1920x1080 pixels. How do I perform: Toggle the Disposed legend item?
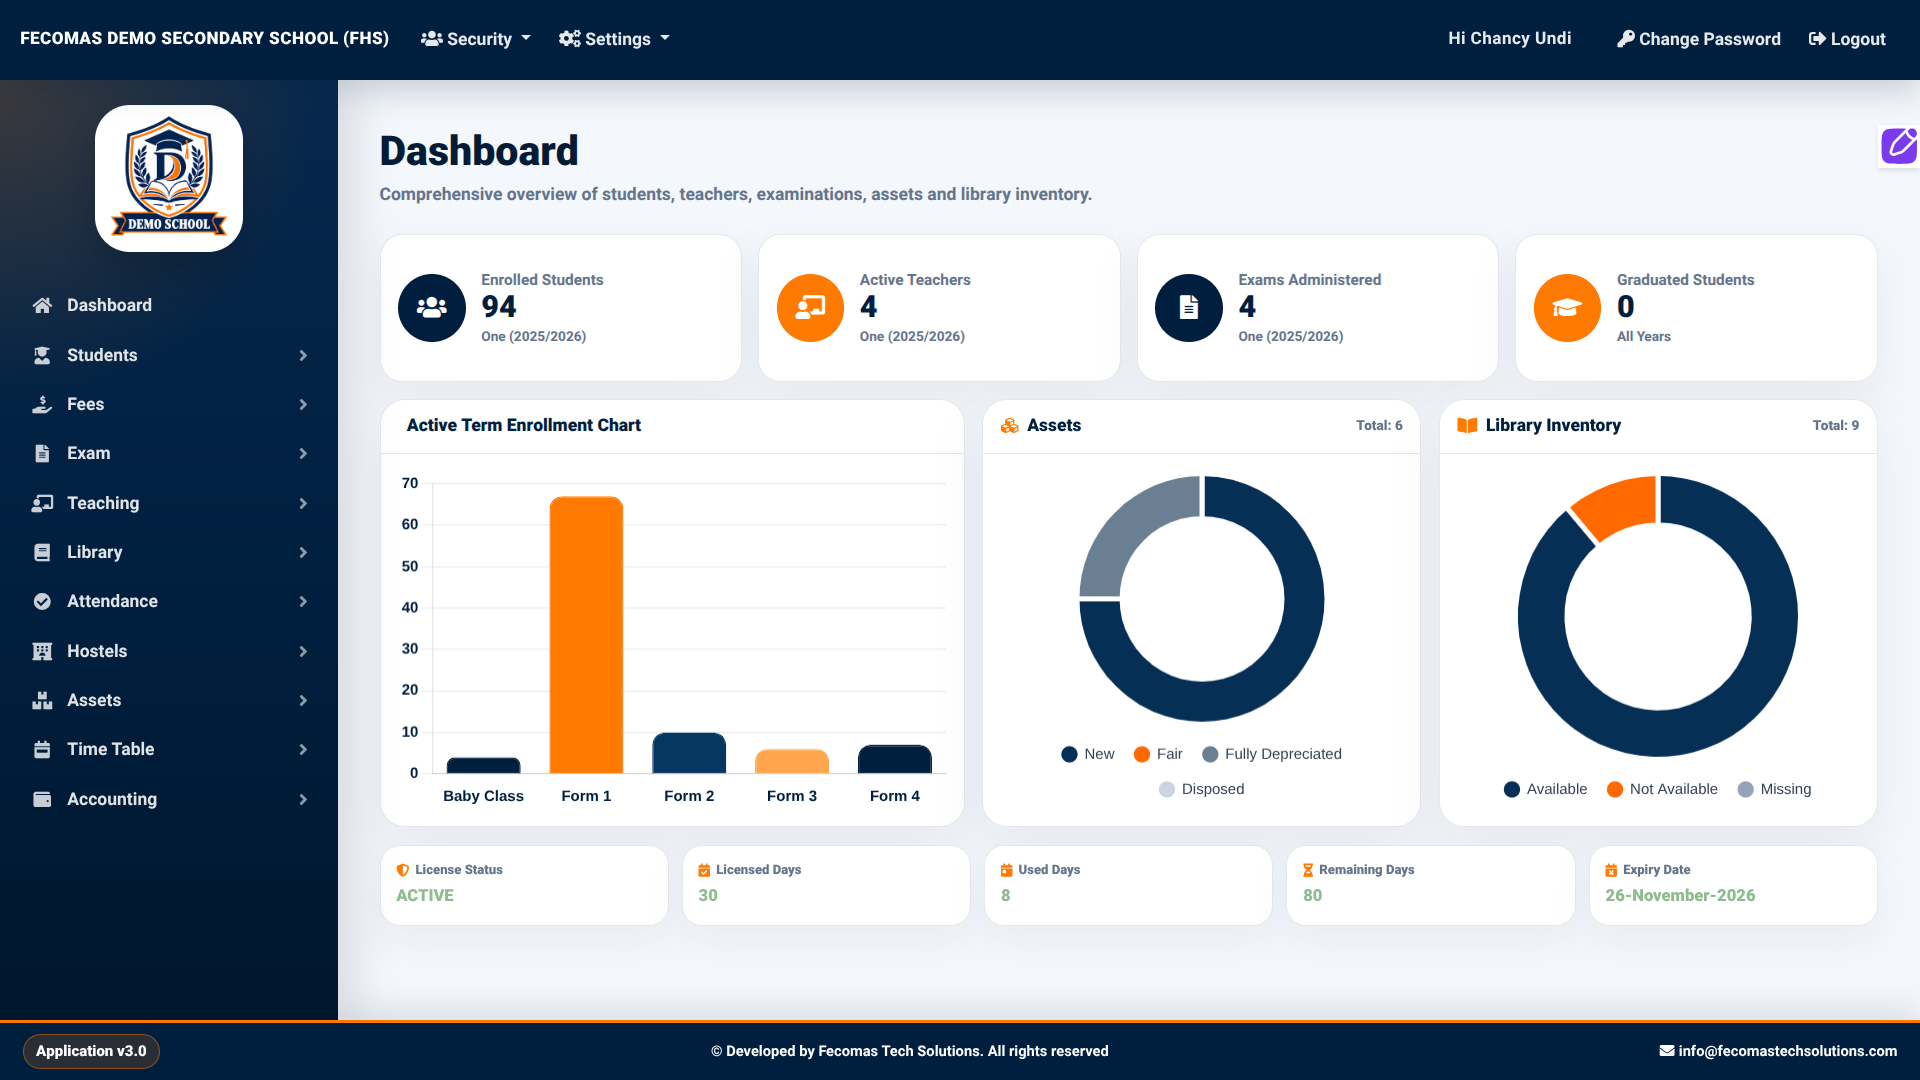pyautogui.click(x=1202, y=789)
